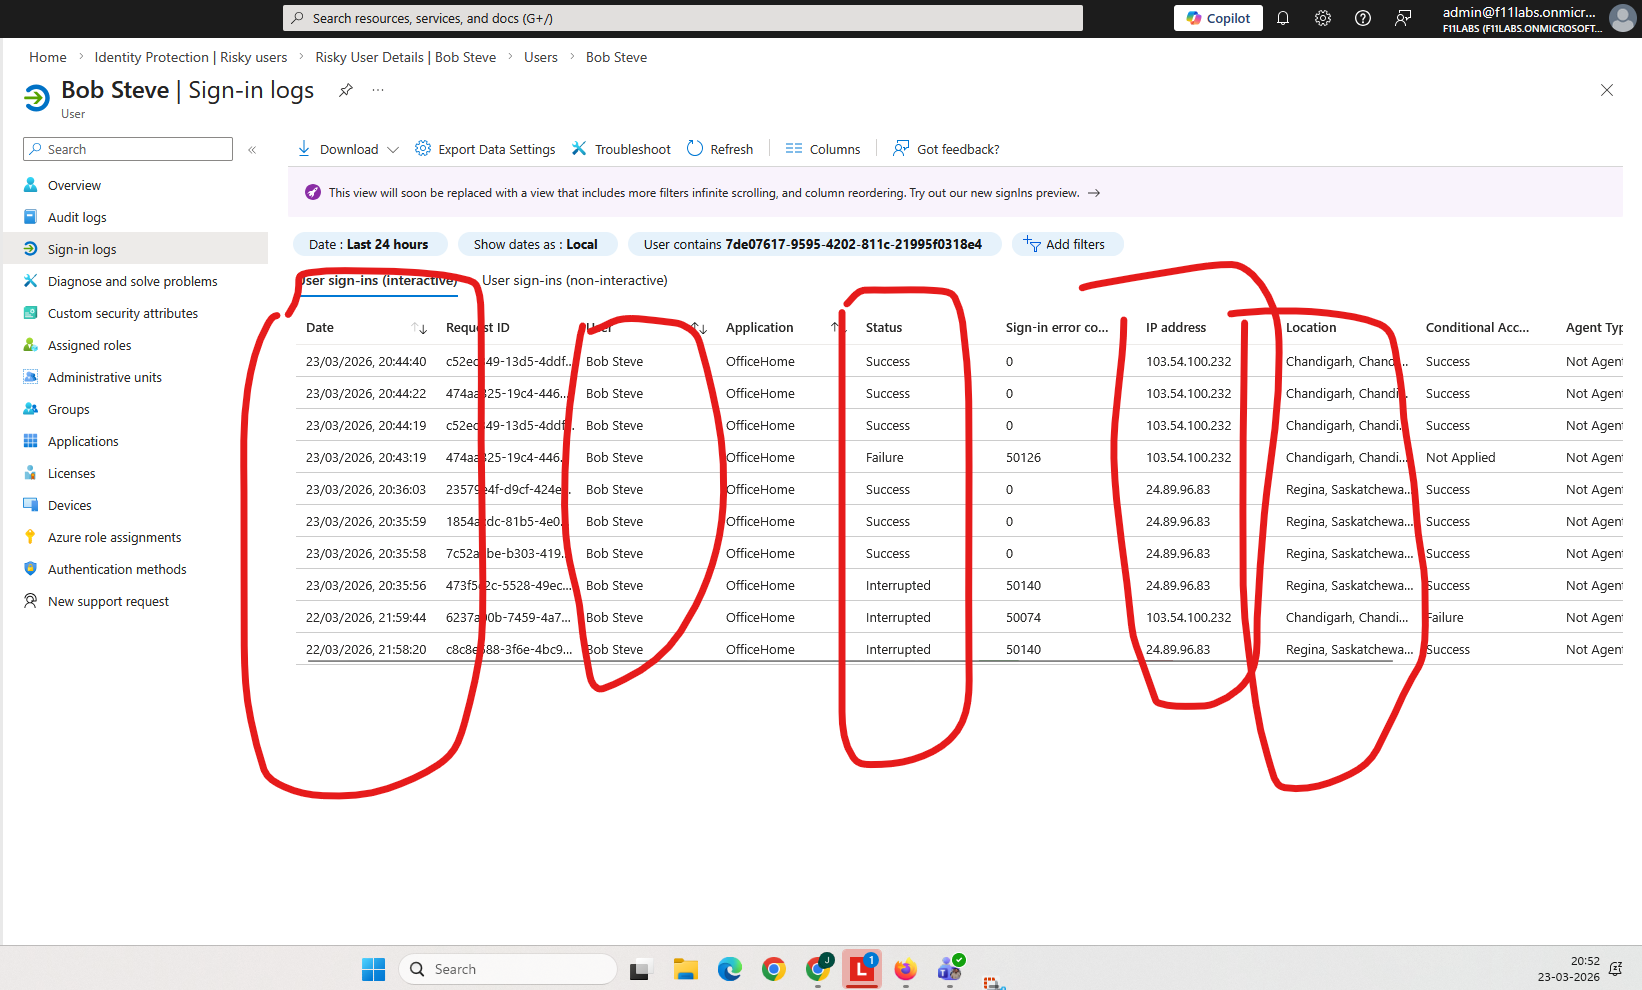Collapse the left navigation menu
Viewport: 1642px width, 990px height.
point(252,149)
